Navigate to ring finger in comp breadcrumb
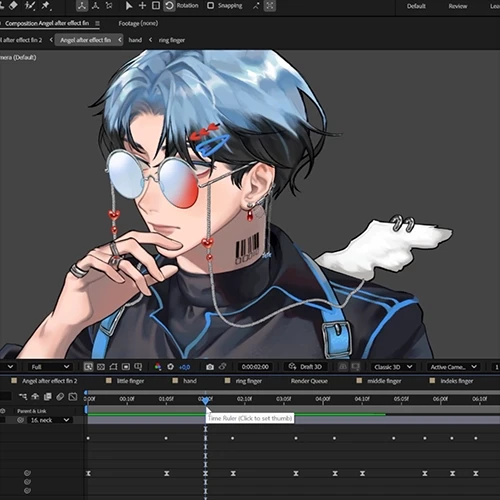This screenshot has height=500, width=500. [x=171, y=40]
